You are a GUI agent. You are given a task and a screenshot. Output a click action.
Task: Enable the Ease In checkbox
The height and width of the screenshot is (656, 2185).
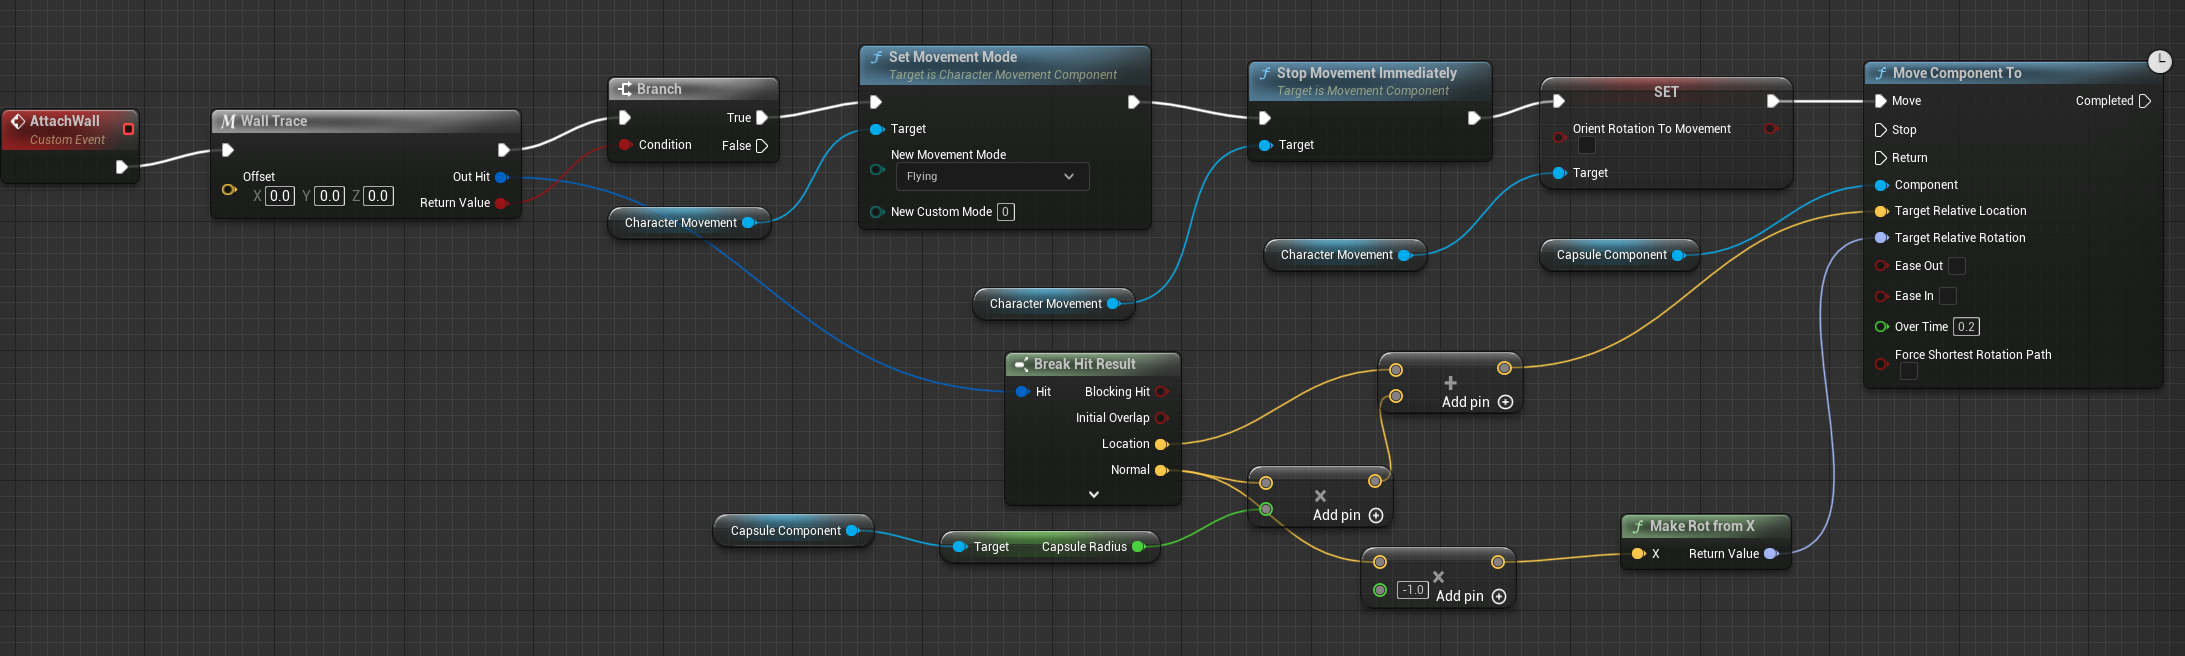pos(1948,296)
